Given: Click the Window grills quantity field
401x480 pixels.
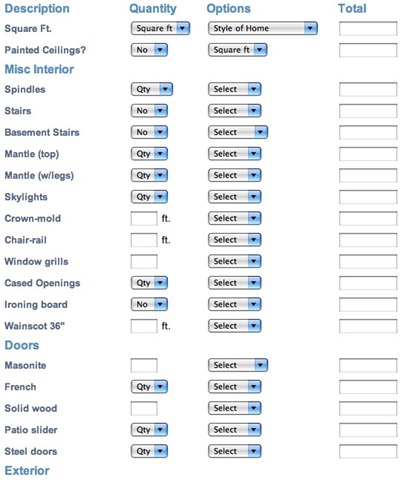Looking at the screenshot, I should [144, 262].
